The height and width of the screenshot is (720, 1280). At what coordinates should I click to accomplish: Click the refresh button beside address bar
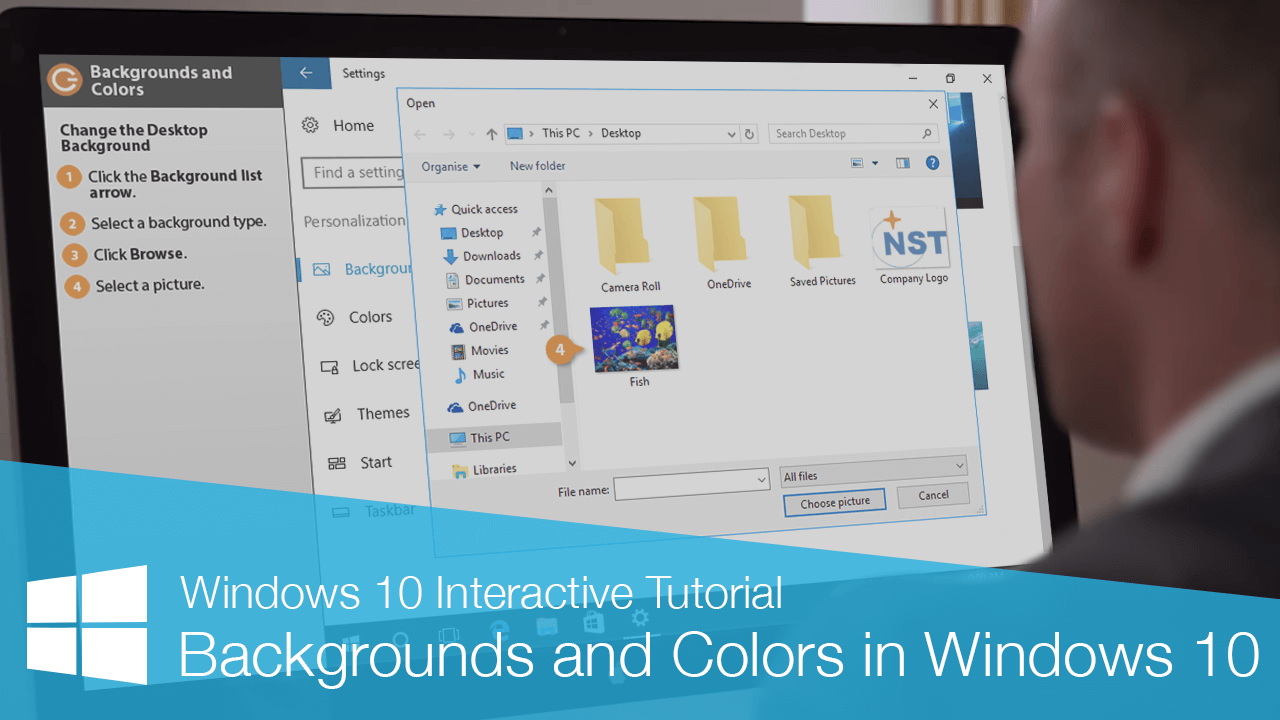[750, 134]
